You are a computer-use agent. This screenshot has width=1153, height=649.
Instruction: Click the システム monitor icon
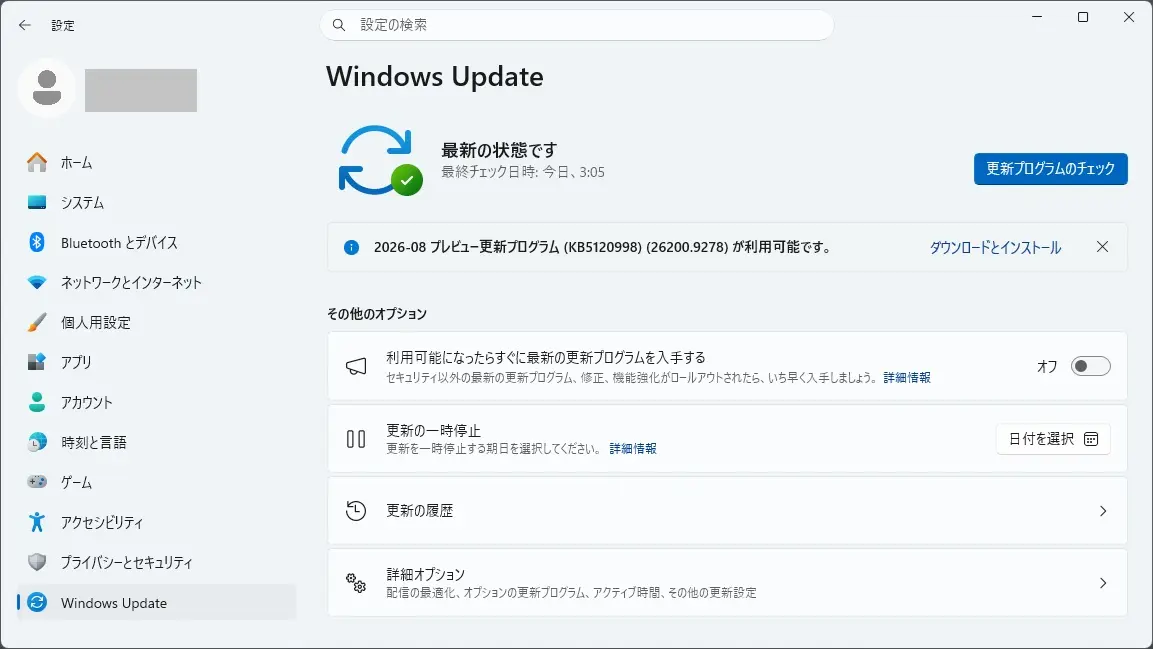pos(37,202)
